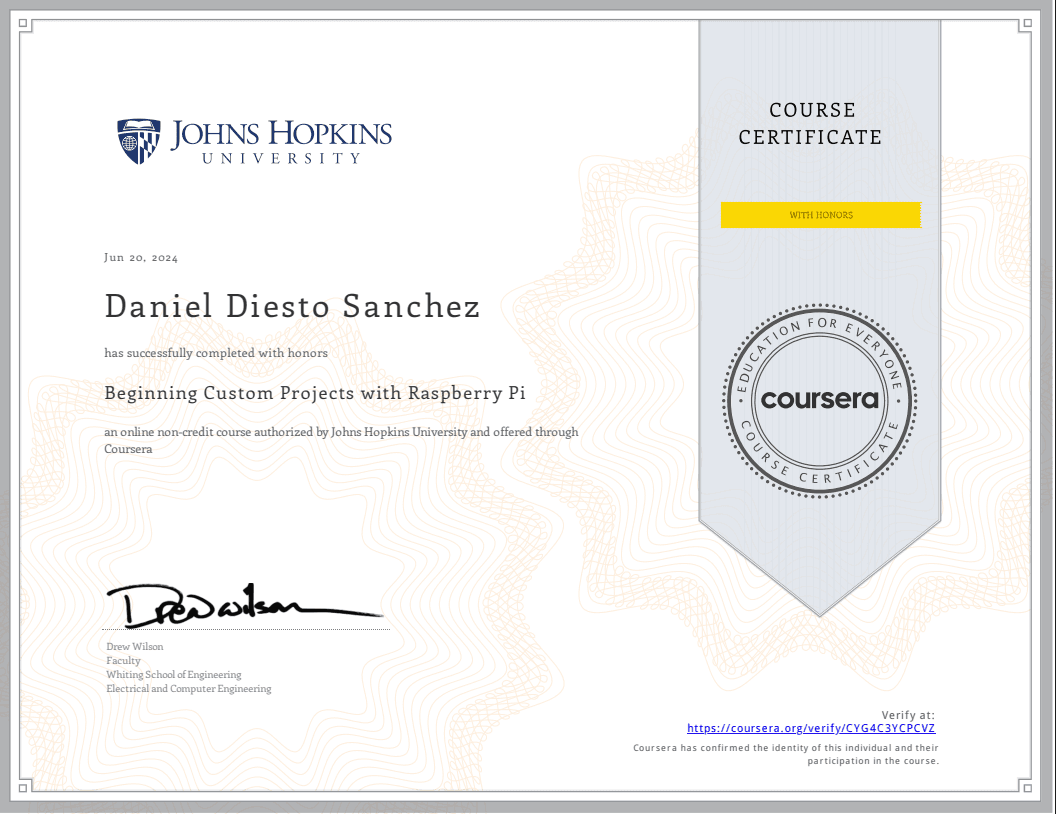Click "Electrical and Computer Engineering" text
This screenshot has height=814, width=1056.
[x=189, y=689]
